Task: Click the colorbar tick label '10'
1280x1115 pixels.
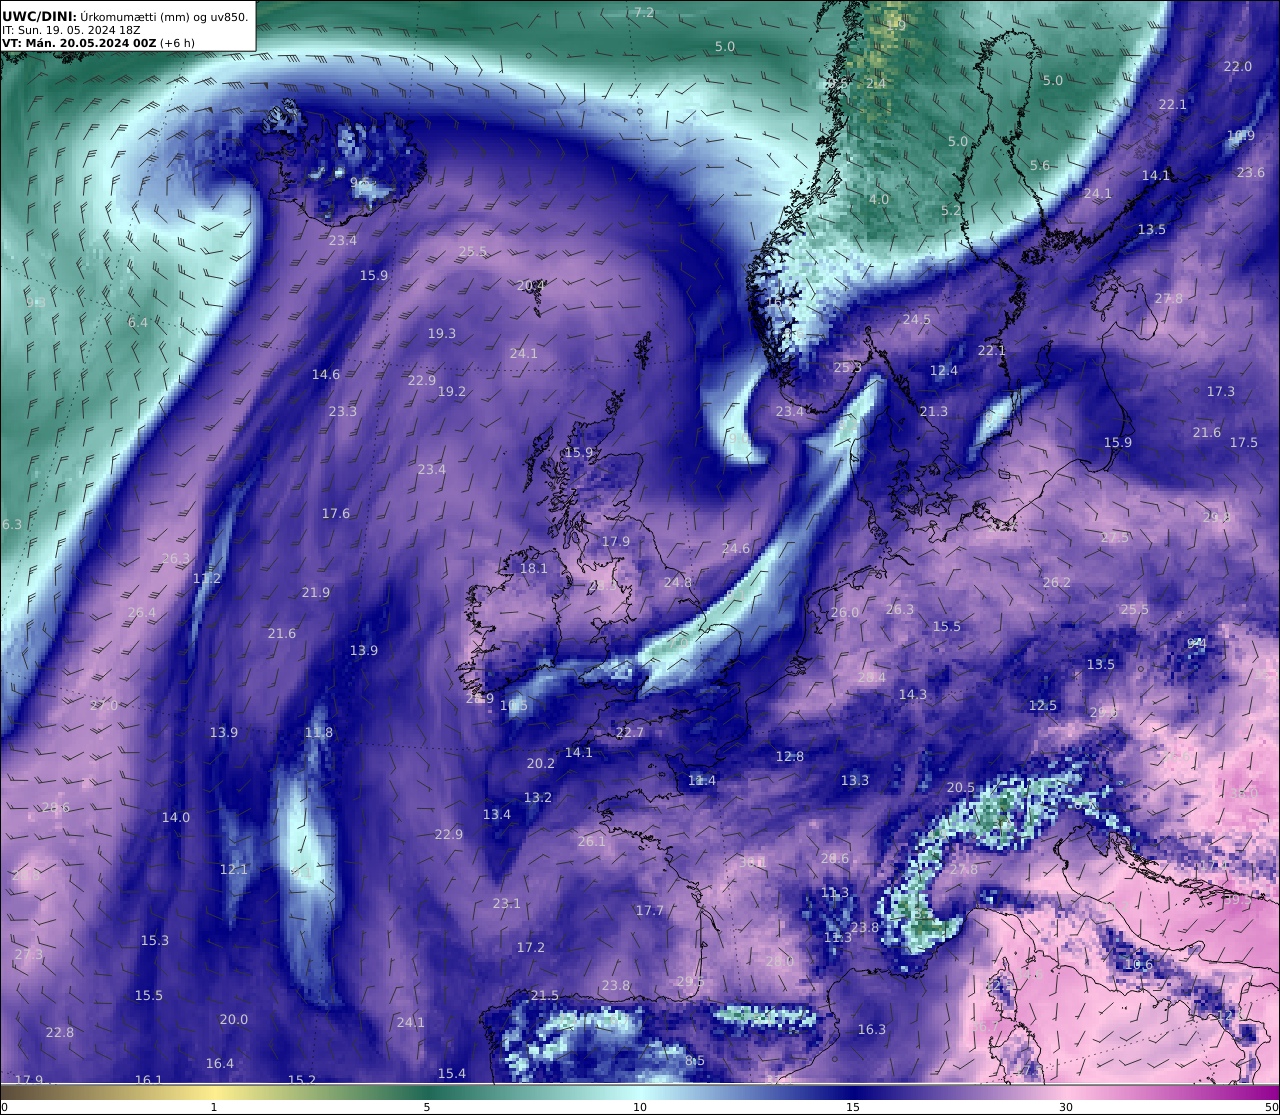Action: pos(640,1107)
